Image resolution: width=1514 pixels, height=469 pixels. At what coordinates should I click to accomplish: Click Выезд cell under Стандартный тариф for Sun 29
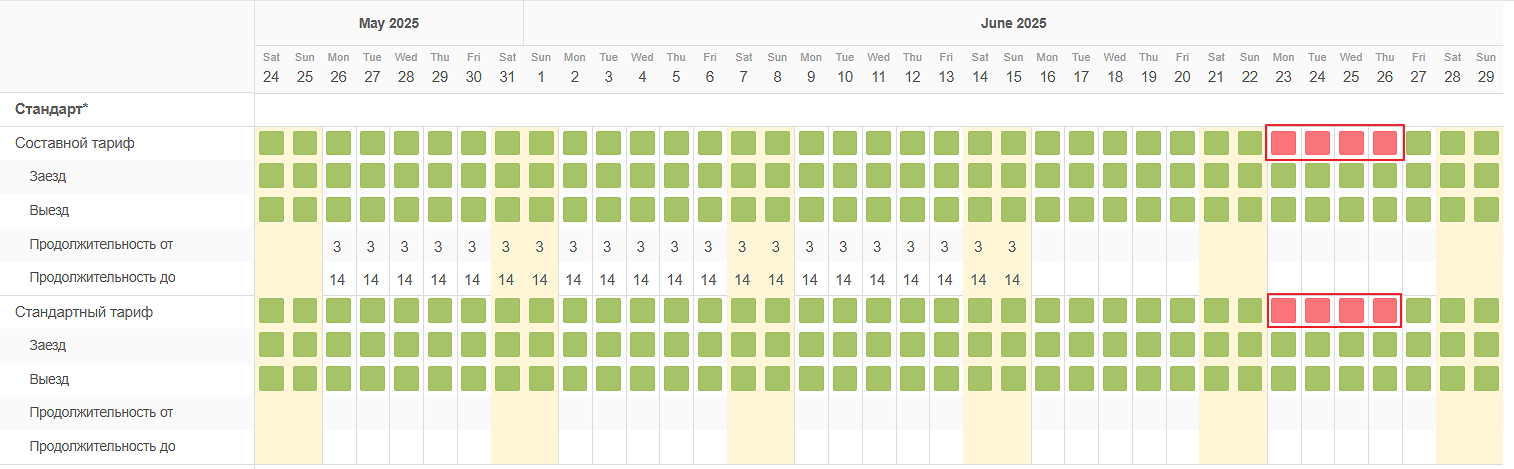1486,379
